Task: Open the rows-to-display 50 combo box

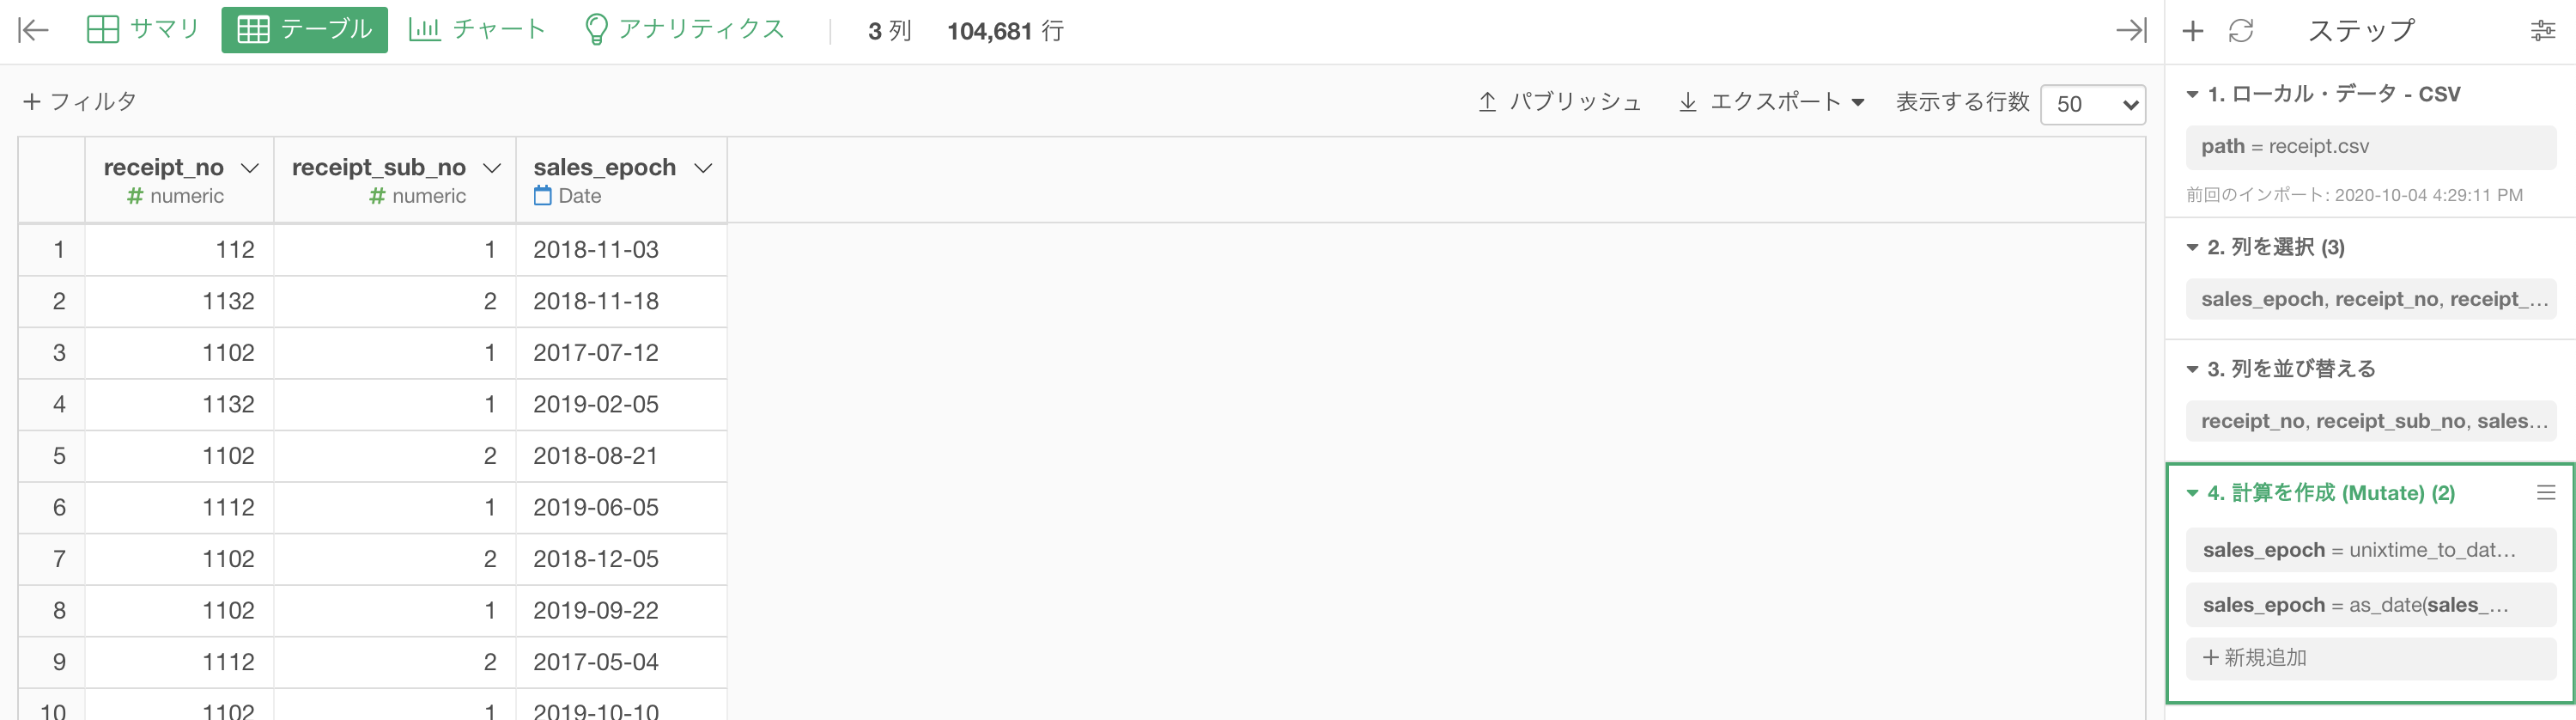Action: (x=2092, y=104)
